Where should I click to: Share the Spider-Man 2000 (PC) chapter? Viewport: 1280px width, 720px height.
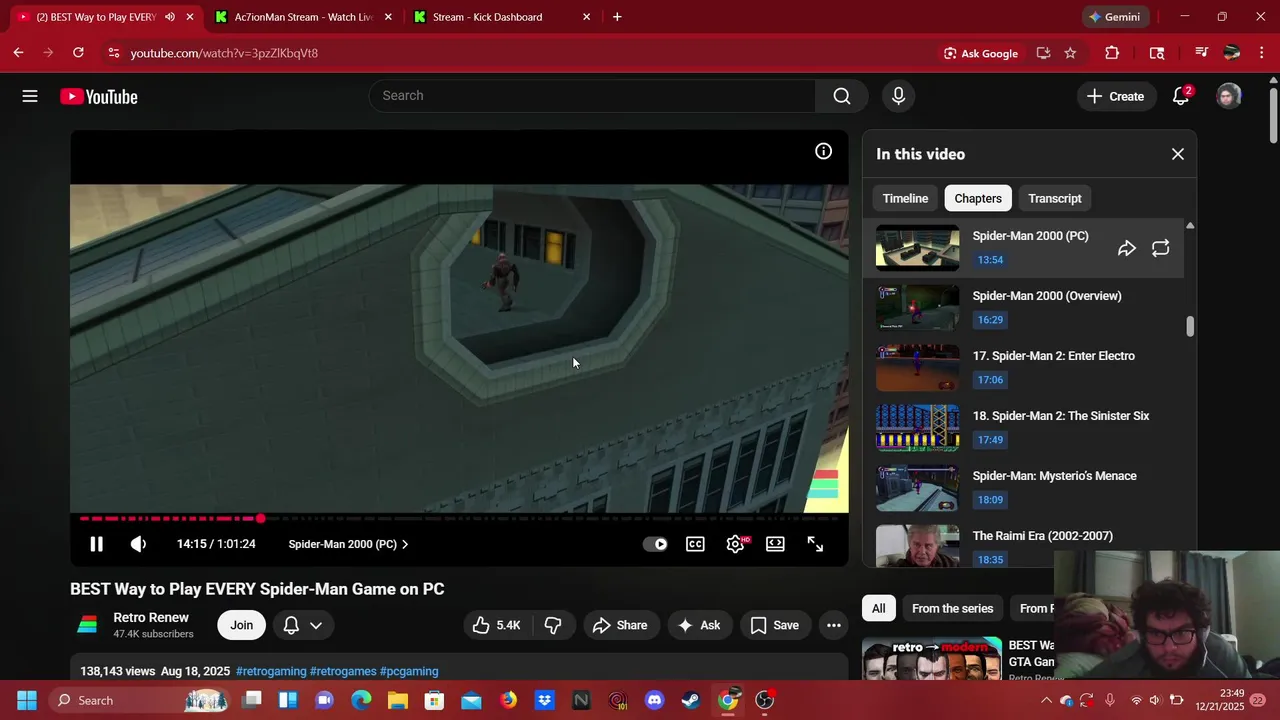click(x=1127, y=248)
